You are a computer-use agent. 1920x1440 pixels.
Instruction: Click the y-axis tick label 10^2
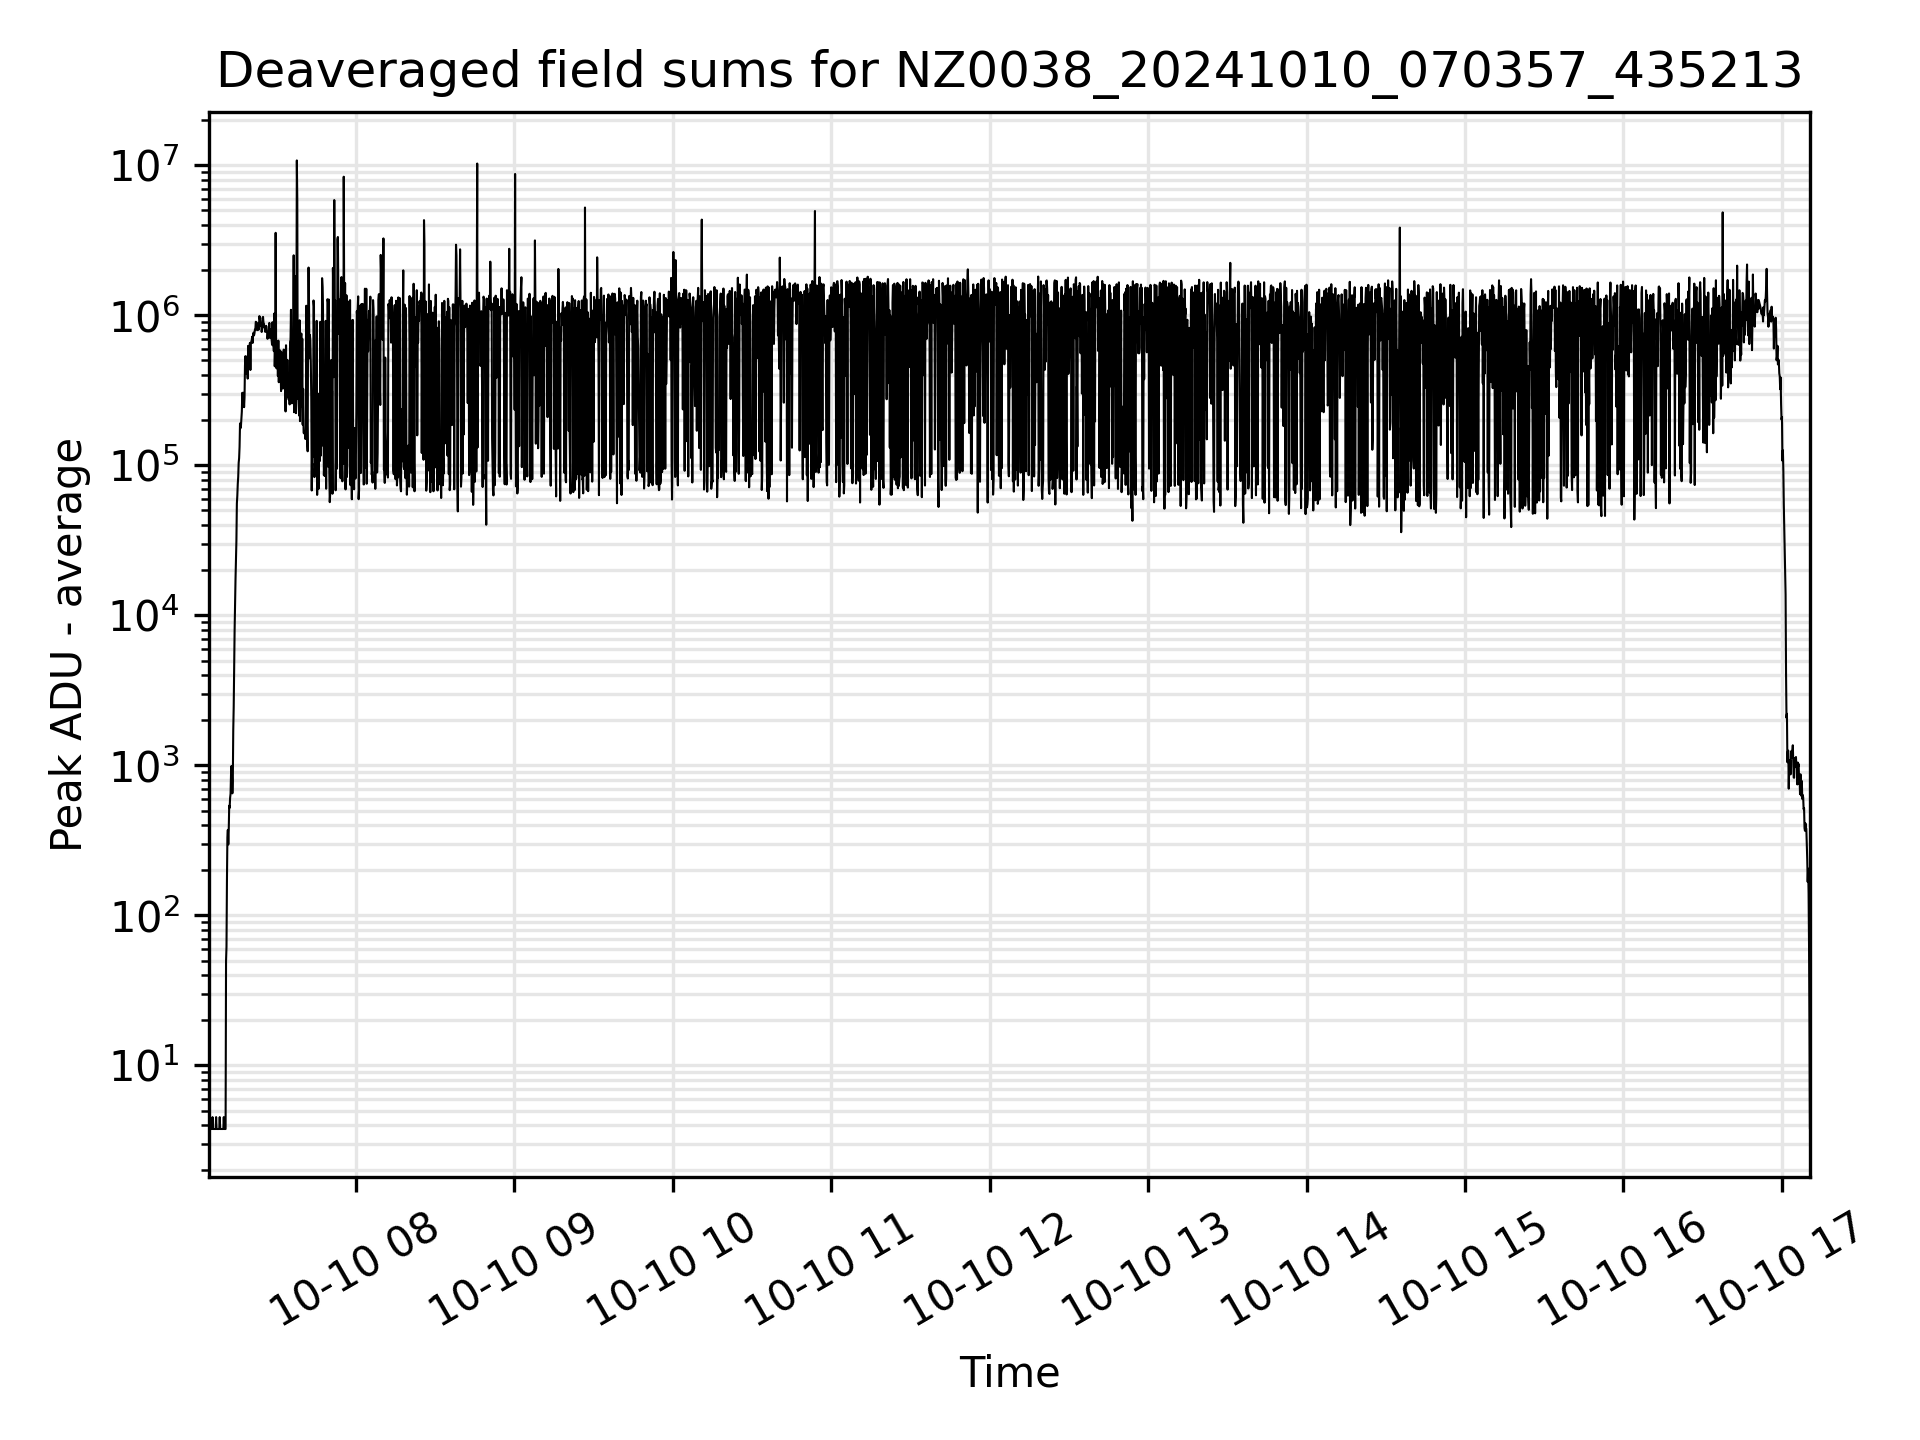point(146,914)
